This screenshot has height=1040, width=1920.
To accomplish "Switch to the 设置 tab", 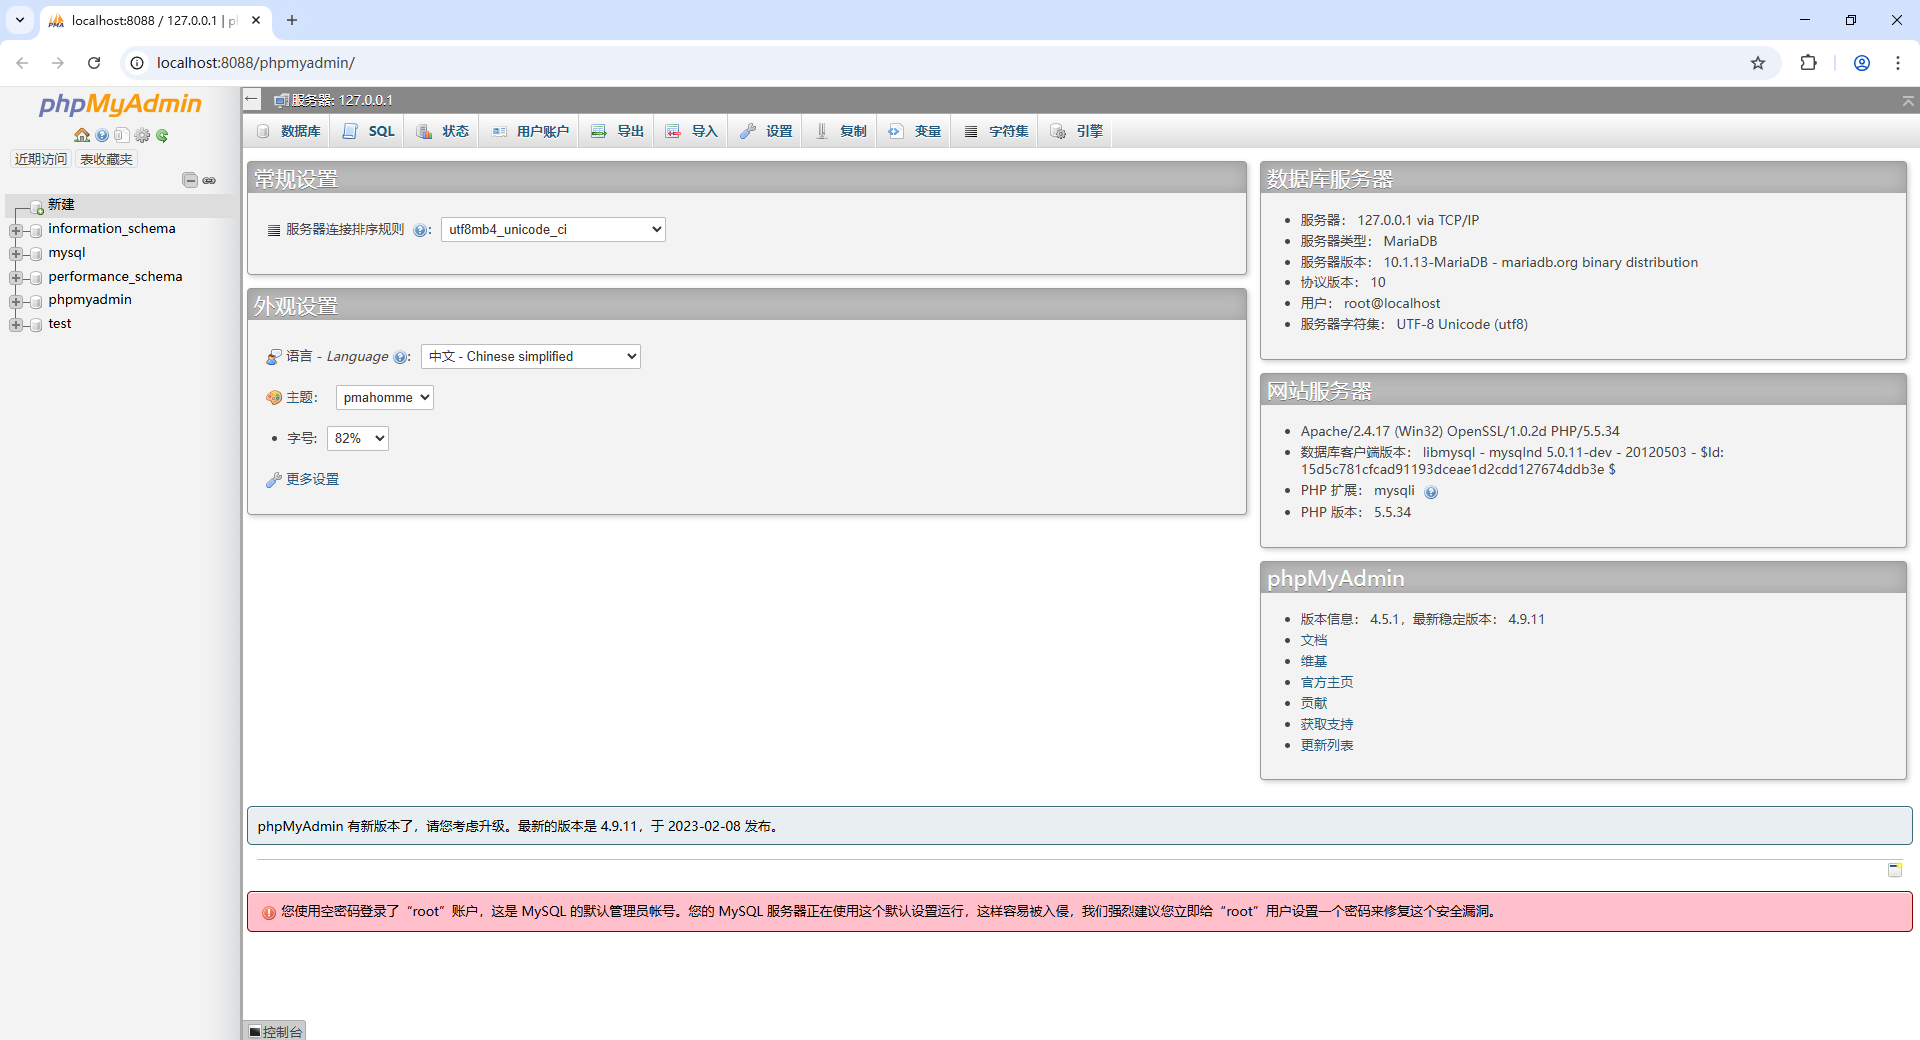I will 766,131.
